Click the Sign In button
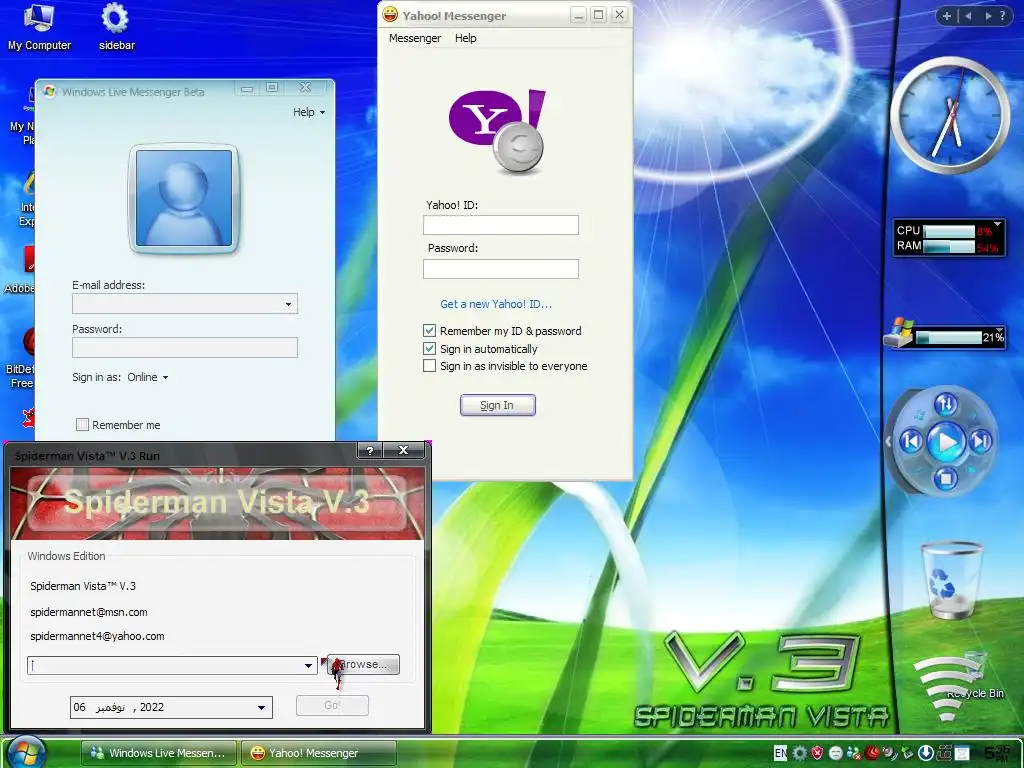The image size is (1024, 768). pyautogui.click(x=498, y=405)
